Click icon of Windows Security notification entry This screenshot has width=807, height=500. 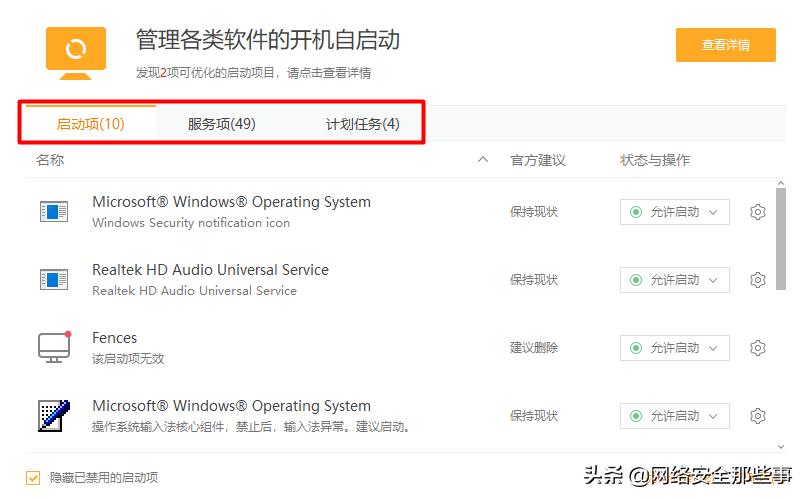click(54, 211)
